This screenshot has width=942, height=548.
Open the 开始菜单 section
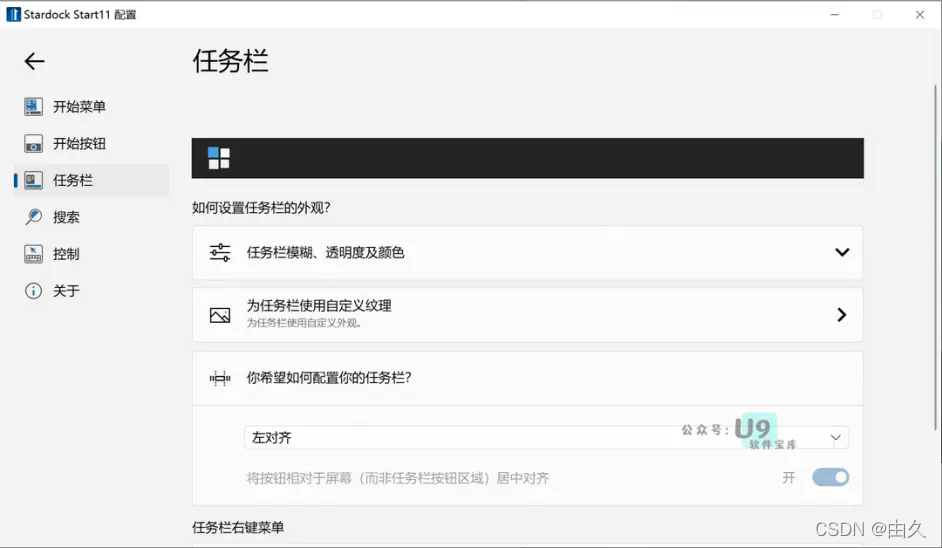[91, 106]
